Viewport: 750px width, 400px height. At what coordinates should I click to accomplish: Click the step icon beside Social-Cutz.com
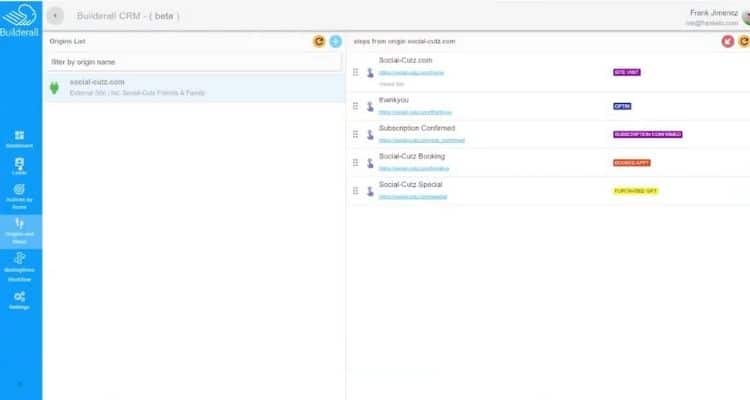370,73
